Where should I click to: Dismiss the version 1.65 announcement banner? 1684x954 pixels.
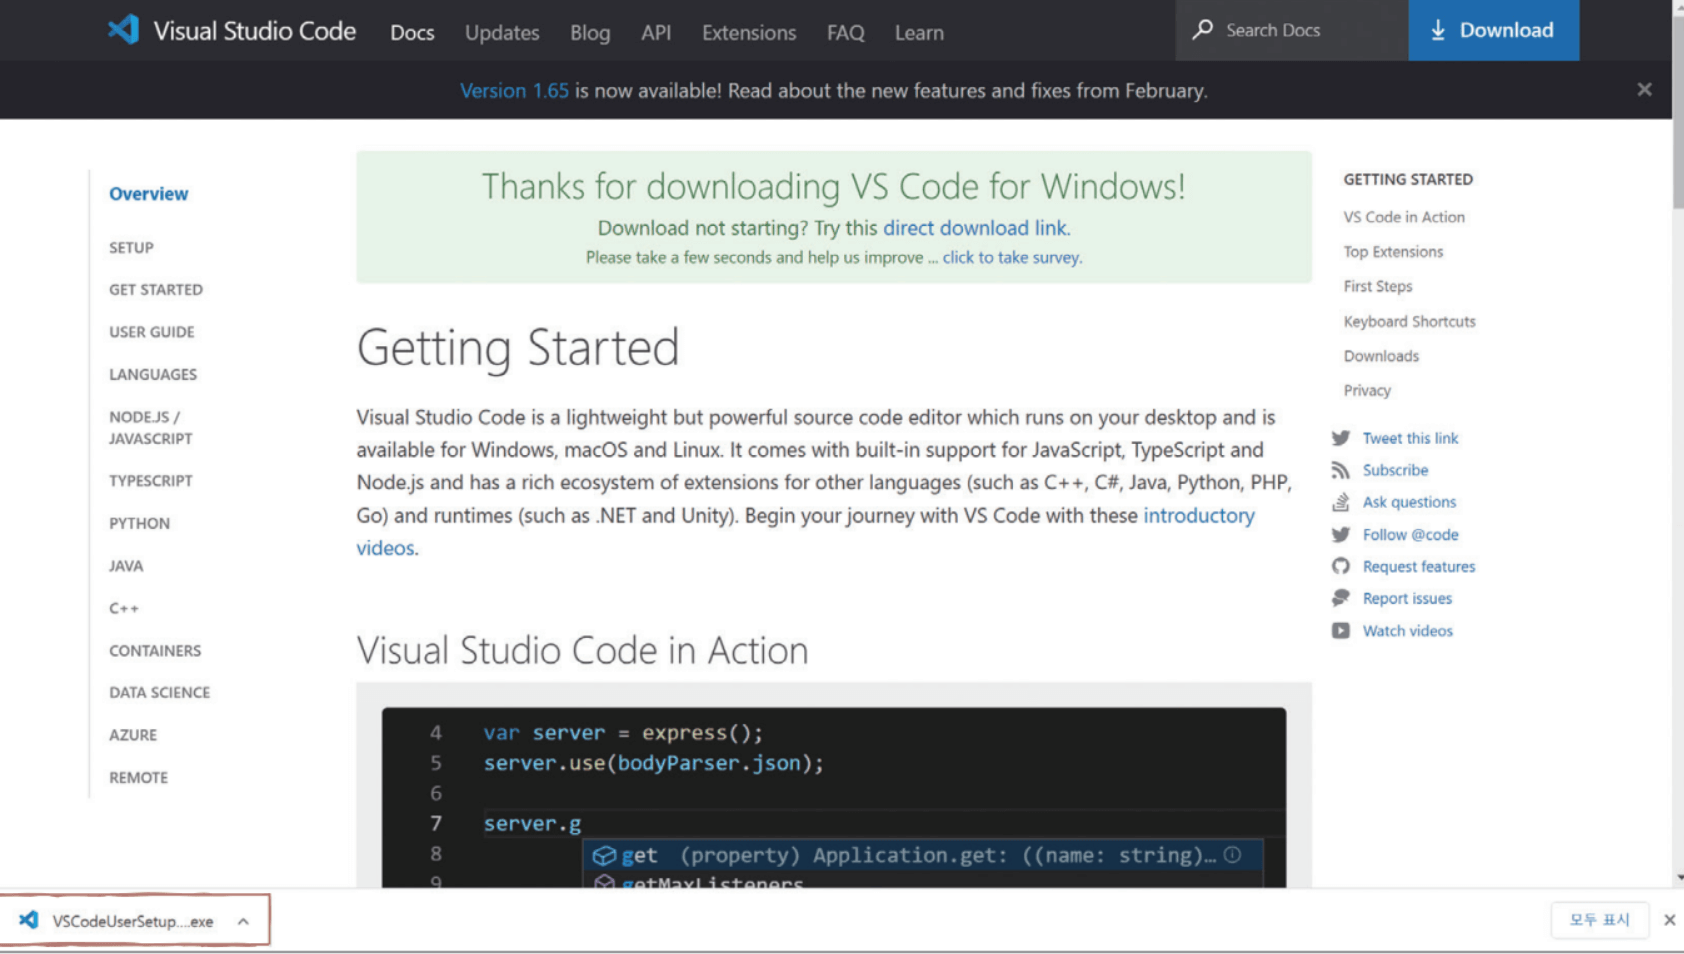pos(1644,90)
